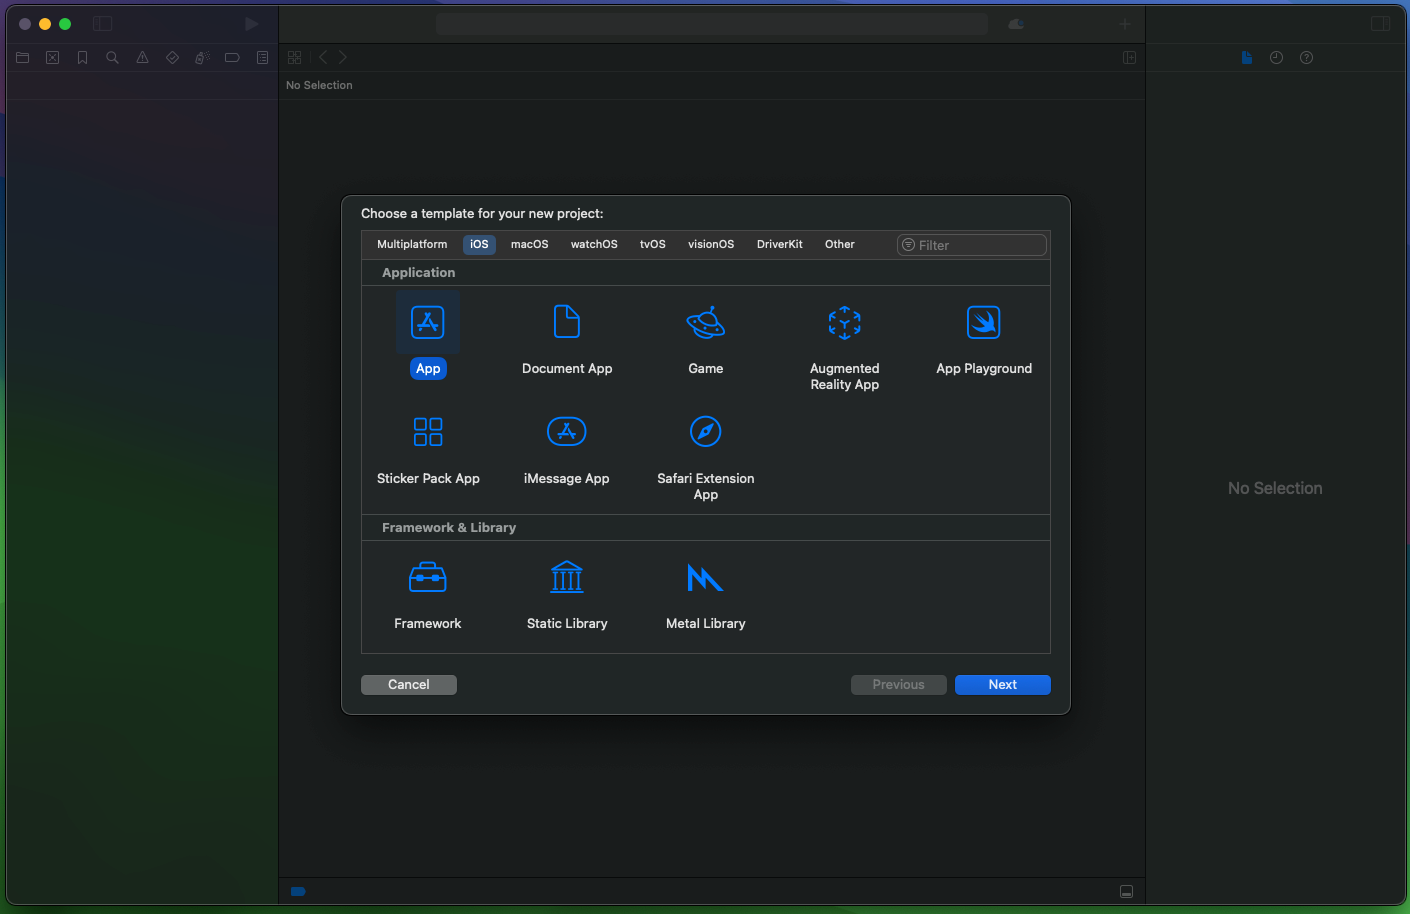Switch to the visionOS tab
The image size is (1410, 914).
pyautogui.click(x=711, y=244)
